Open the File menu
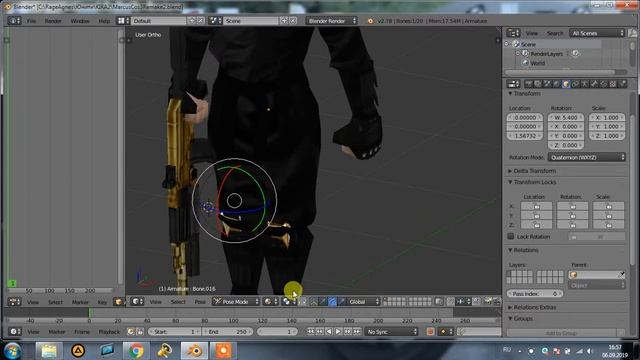This screenshot has width=640, height=360. (x=31, y=20)
